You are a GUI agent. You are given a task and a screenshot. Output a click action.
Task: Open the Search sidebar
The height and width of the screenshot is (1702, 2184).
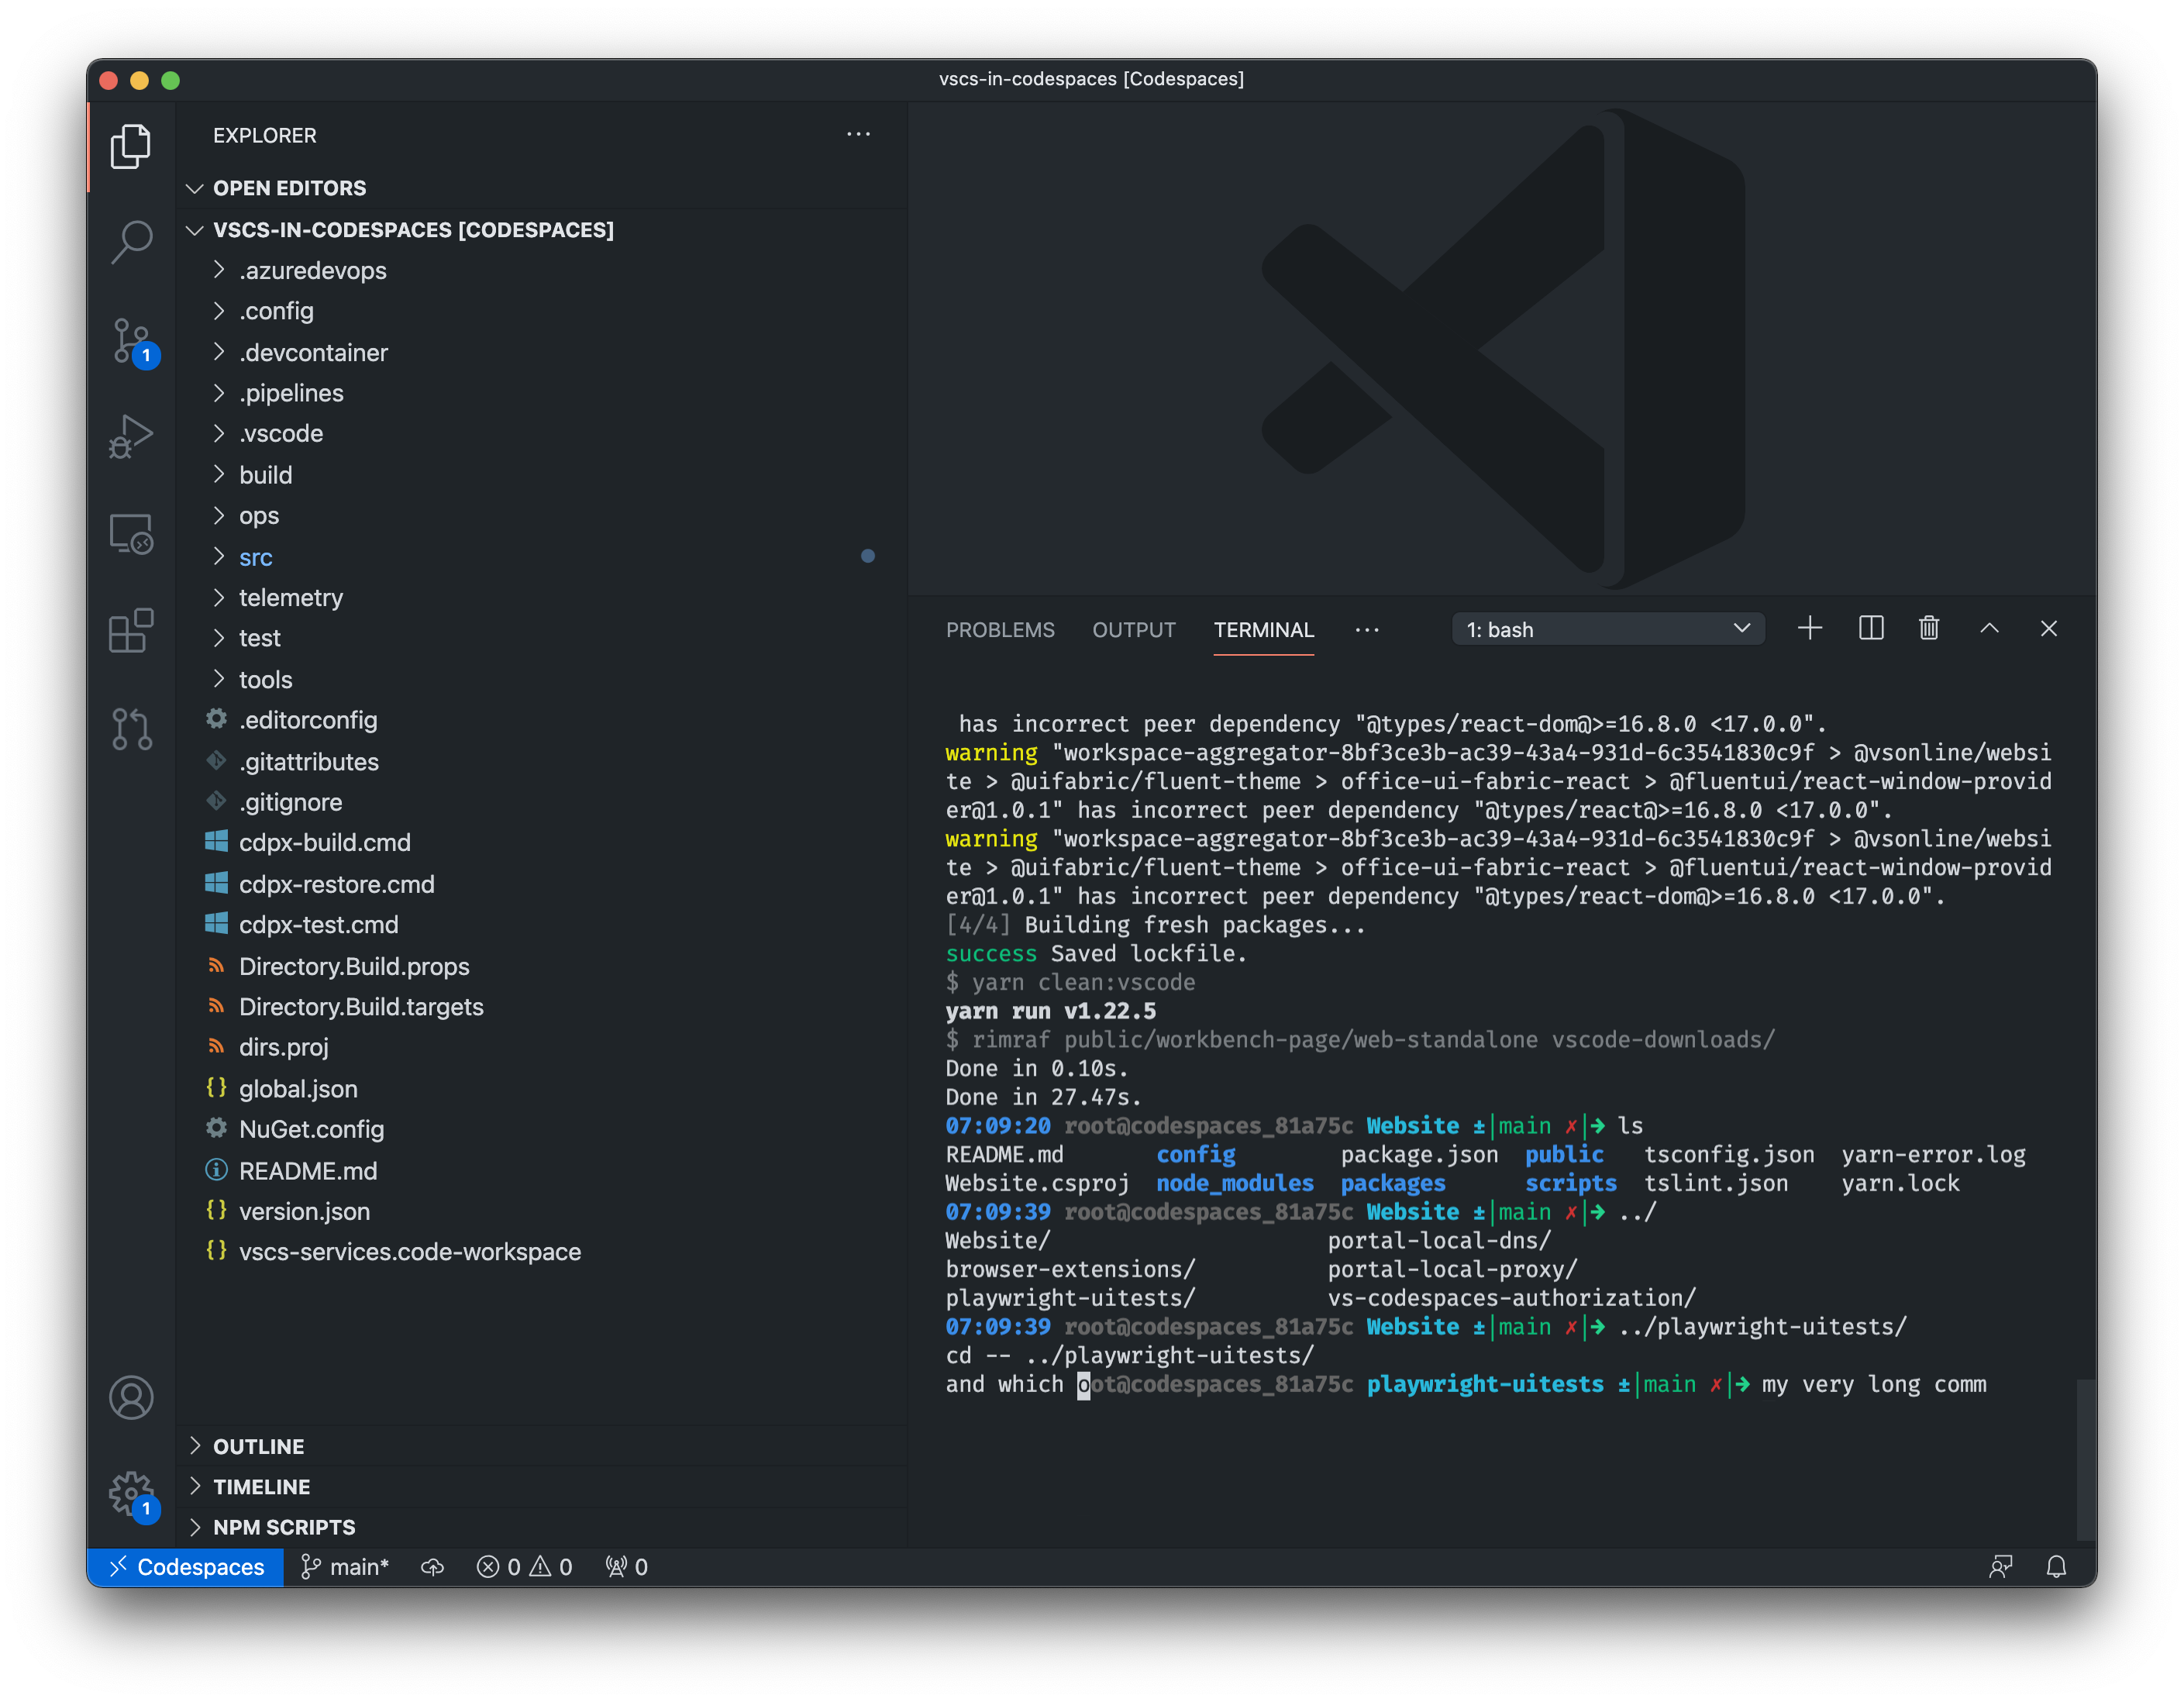click(131, 242)
